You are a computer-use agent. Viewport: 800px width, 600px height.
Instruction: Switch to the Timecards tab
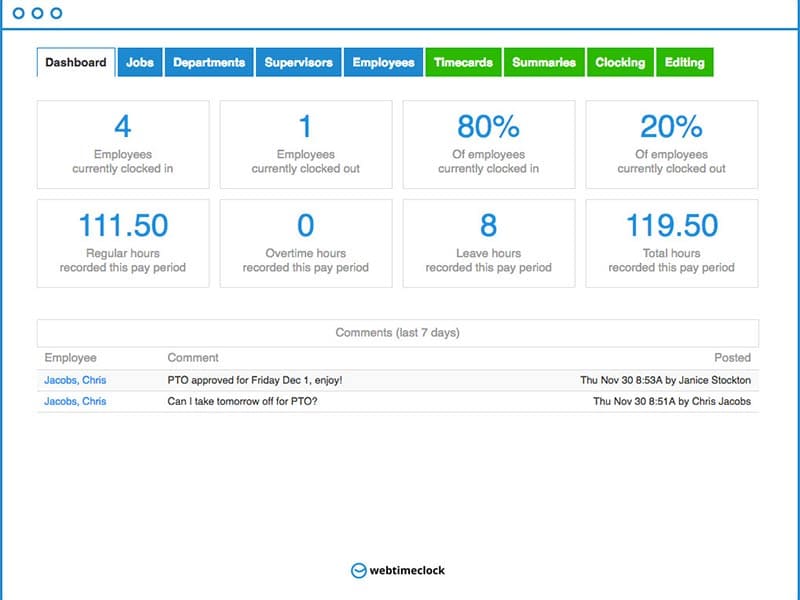coord(462,62)
